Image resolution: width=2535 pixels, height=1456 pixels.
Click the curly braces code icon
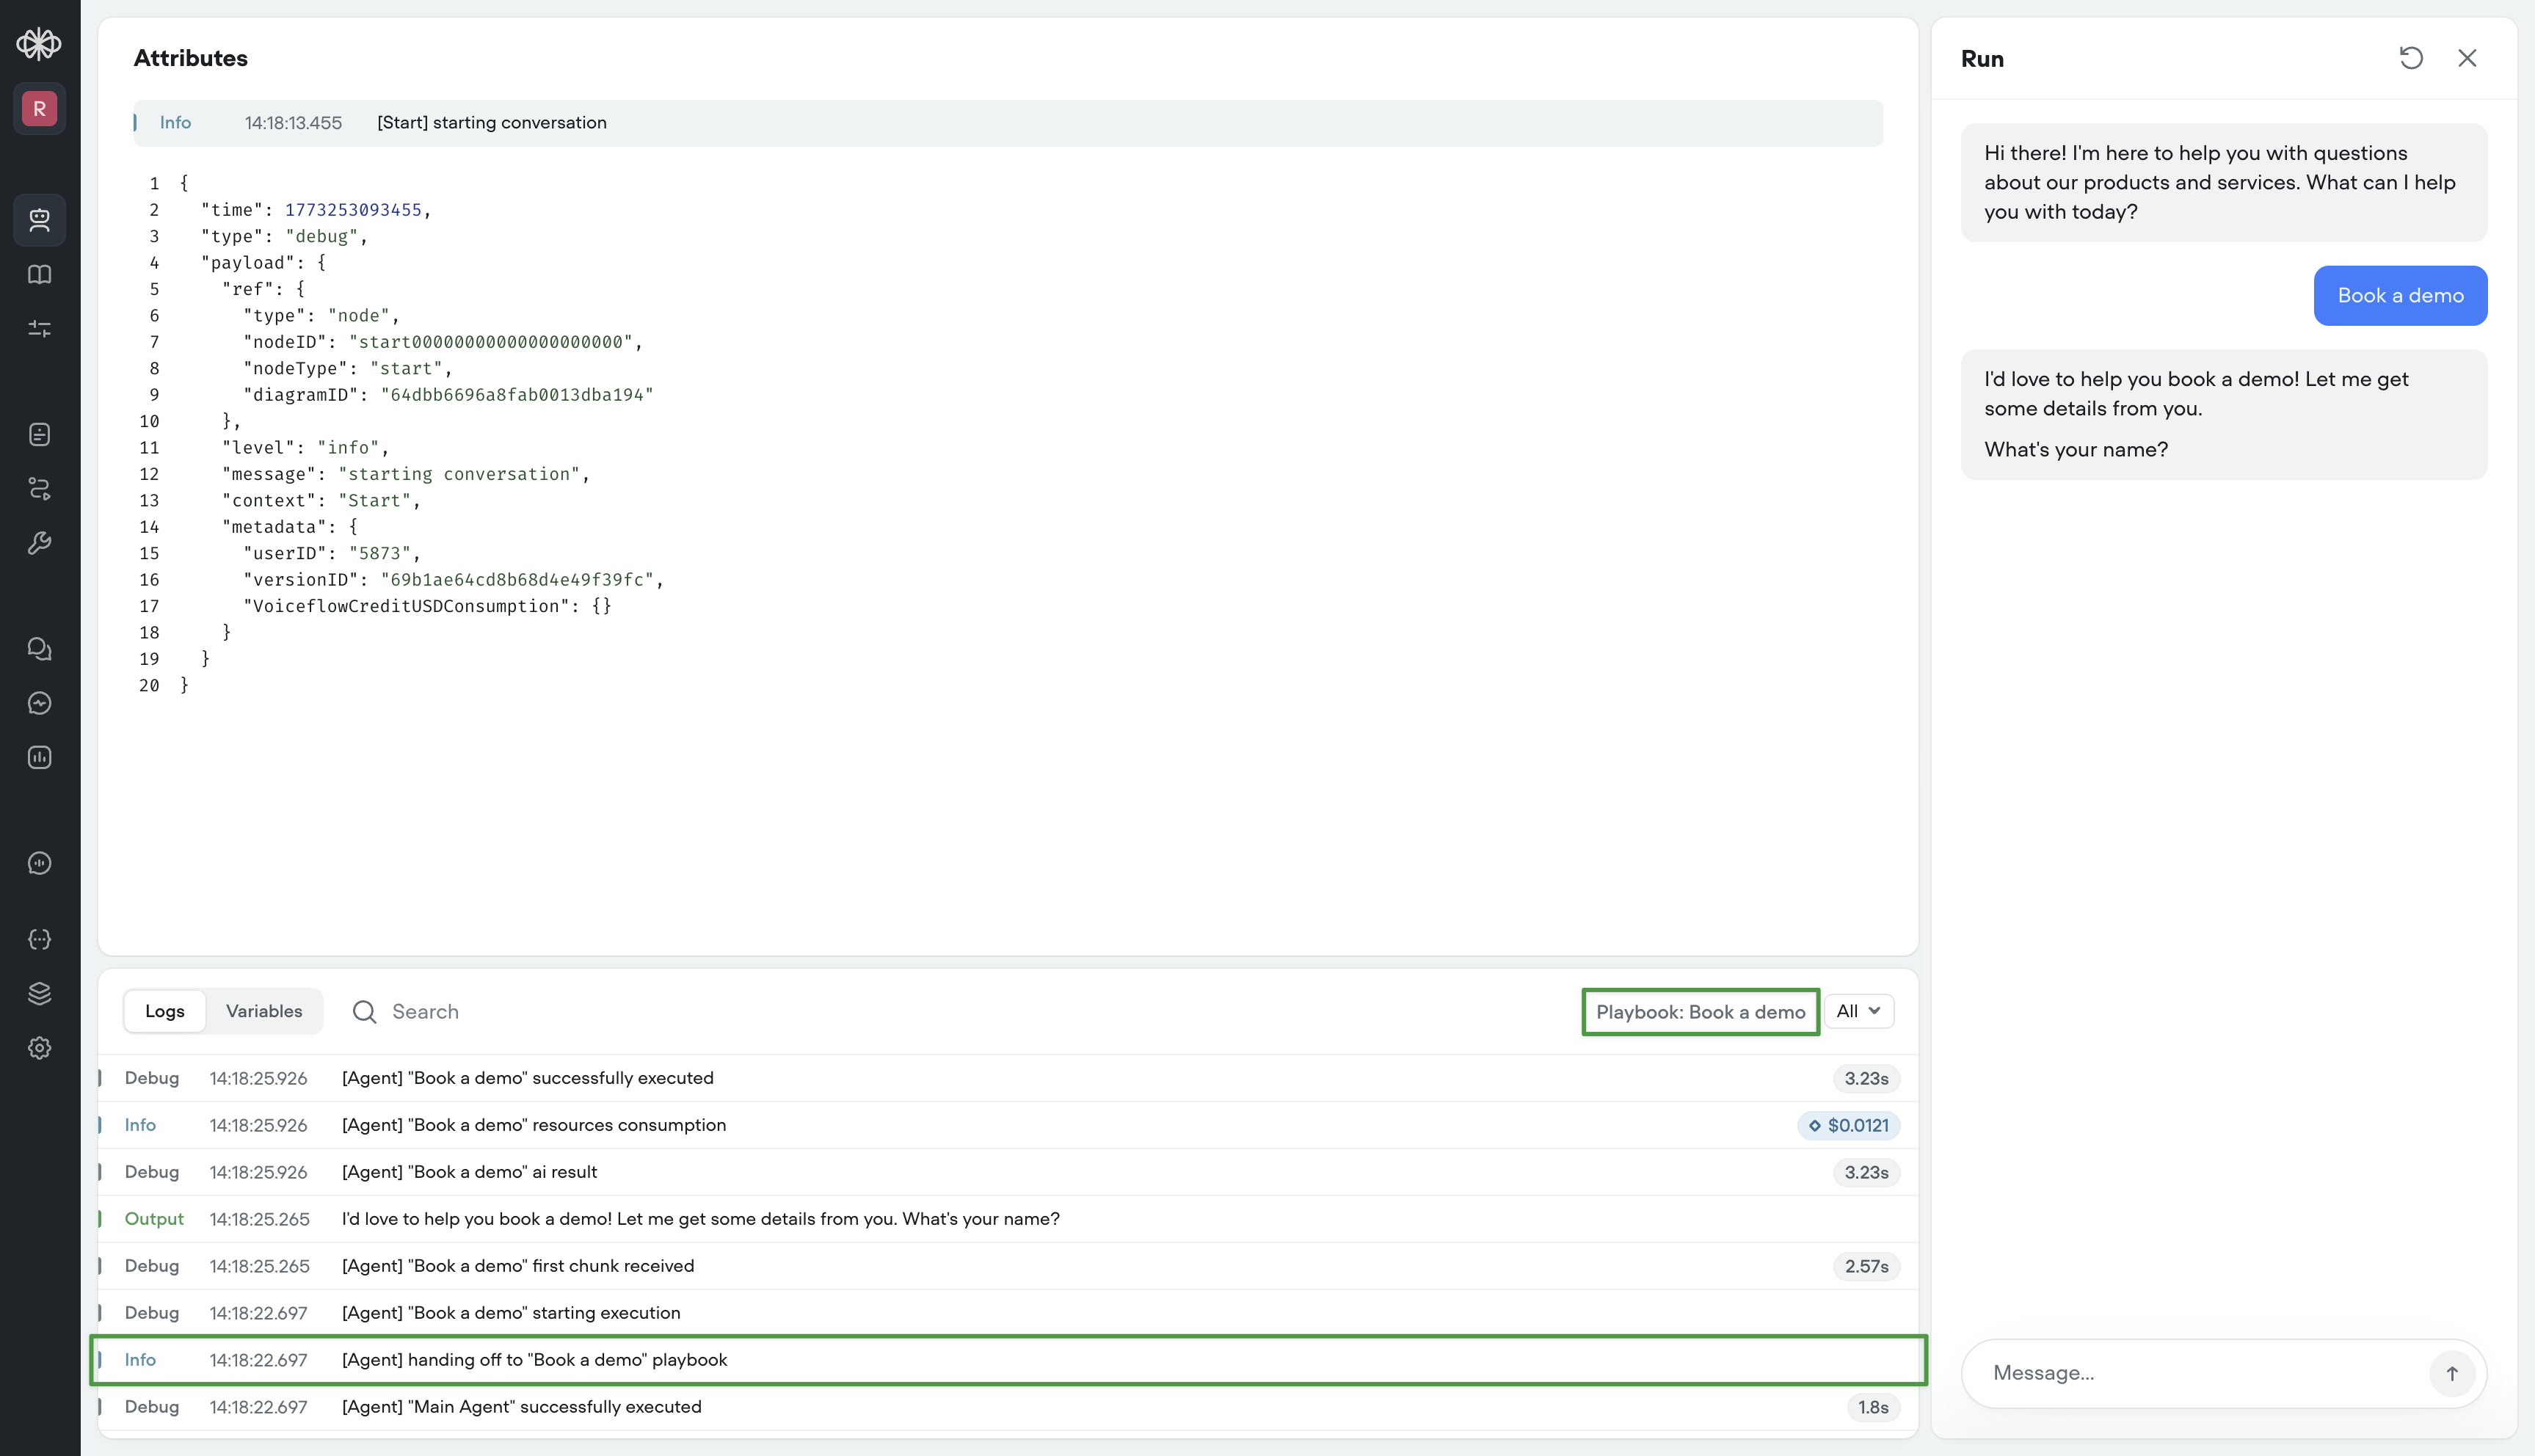[x=39, y=939]
